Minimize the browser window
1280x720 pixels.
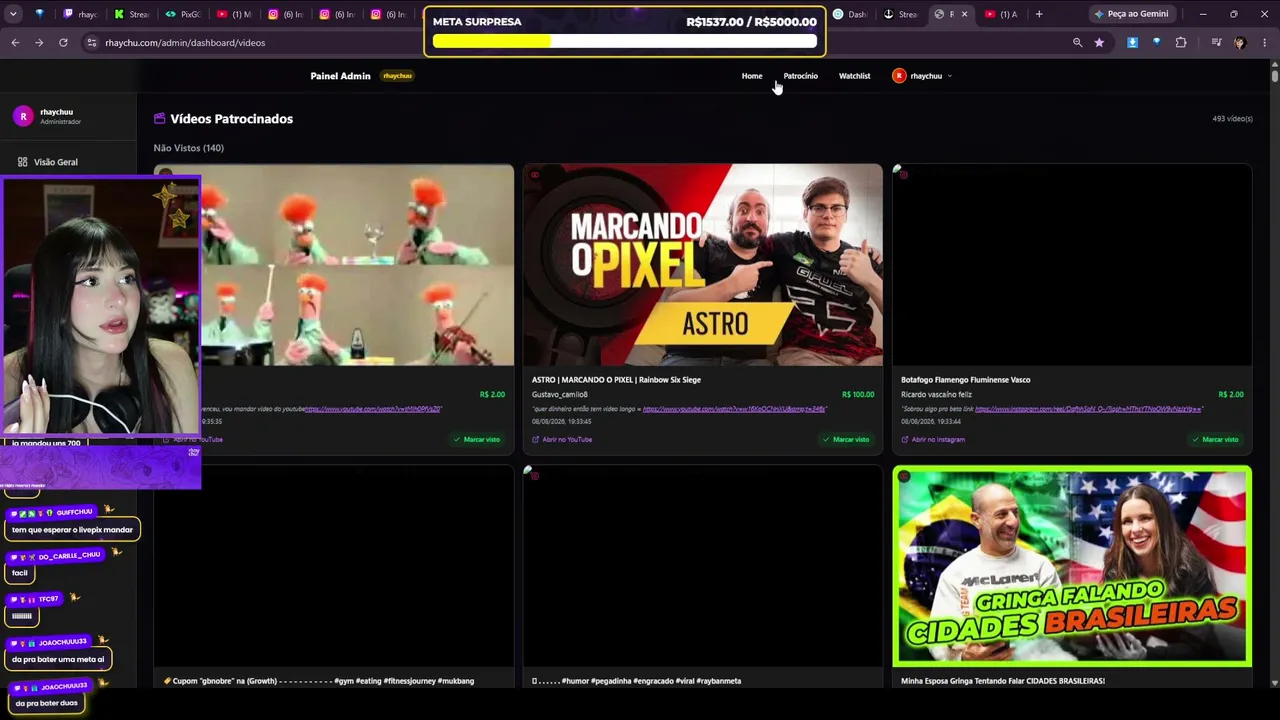click(x=1203, y=14)
